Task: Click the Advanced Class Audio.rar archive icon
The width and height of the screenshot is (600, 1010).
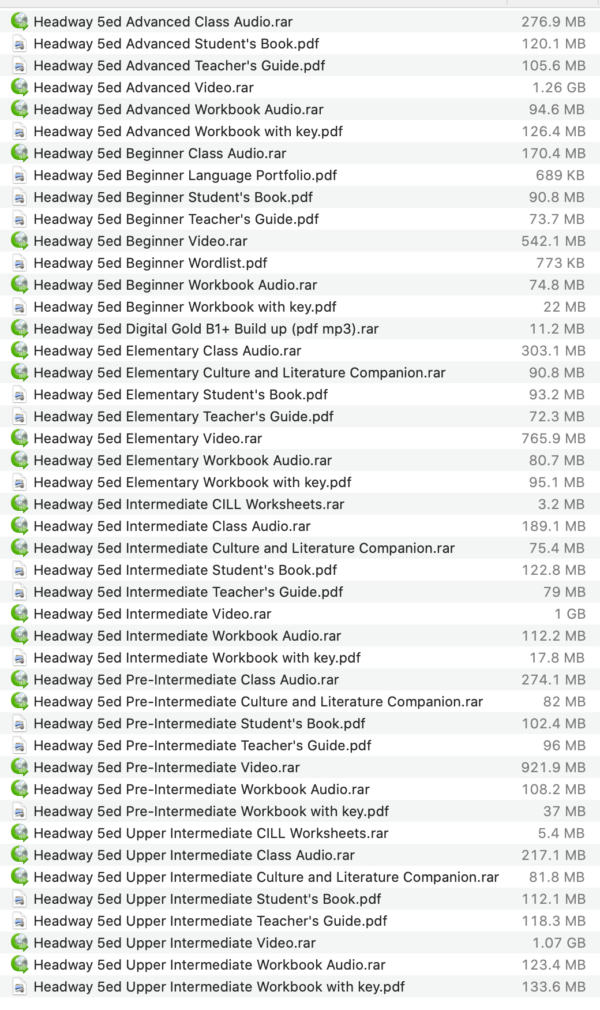Action: (x=19, y=22)
